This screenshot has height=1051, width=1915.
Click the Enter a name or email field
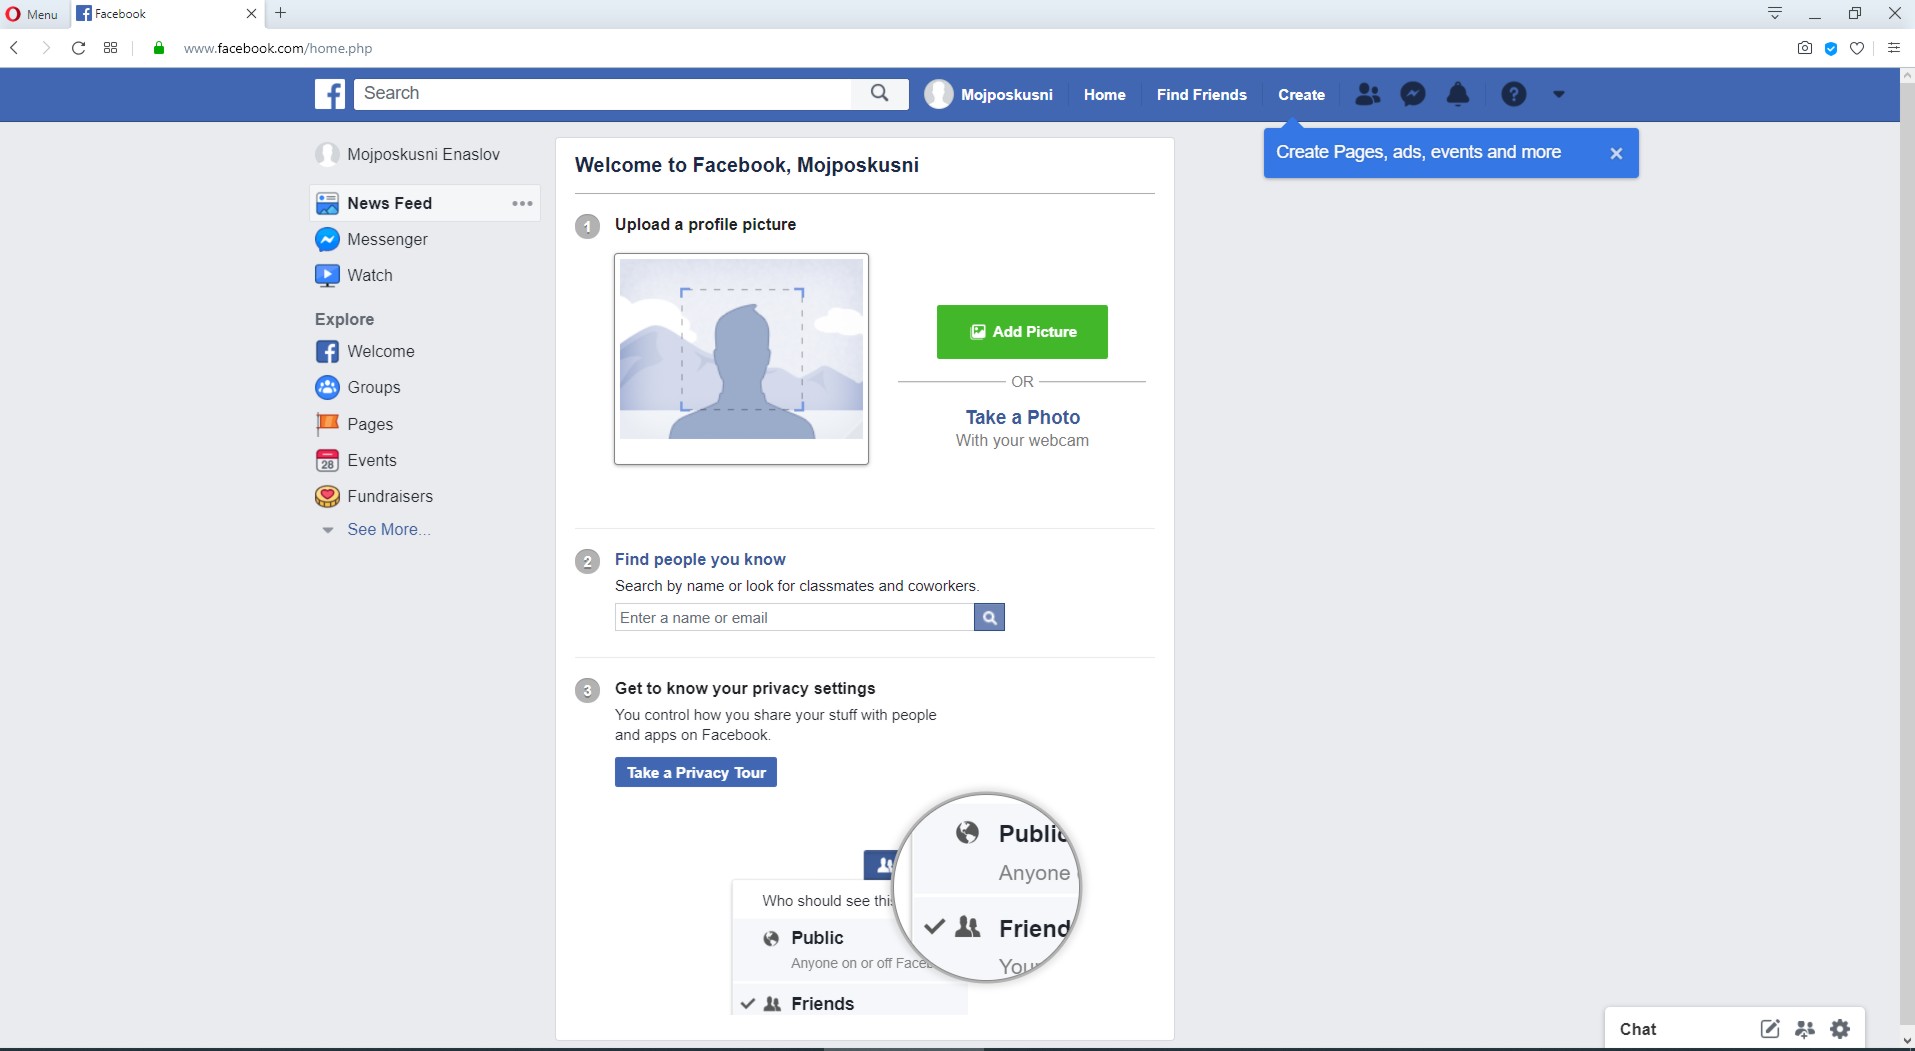point(794,618)
